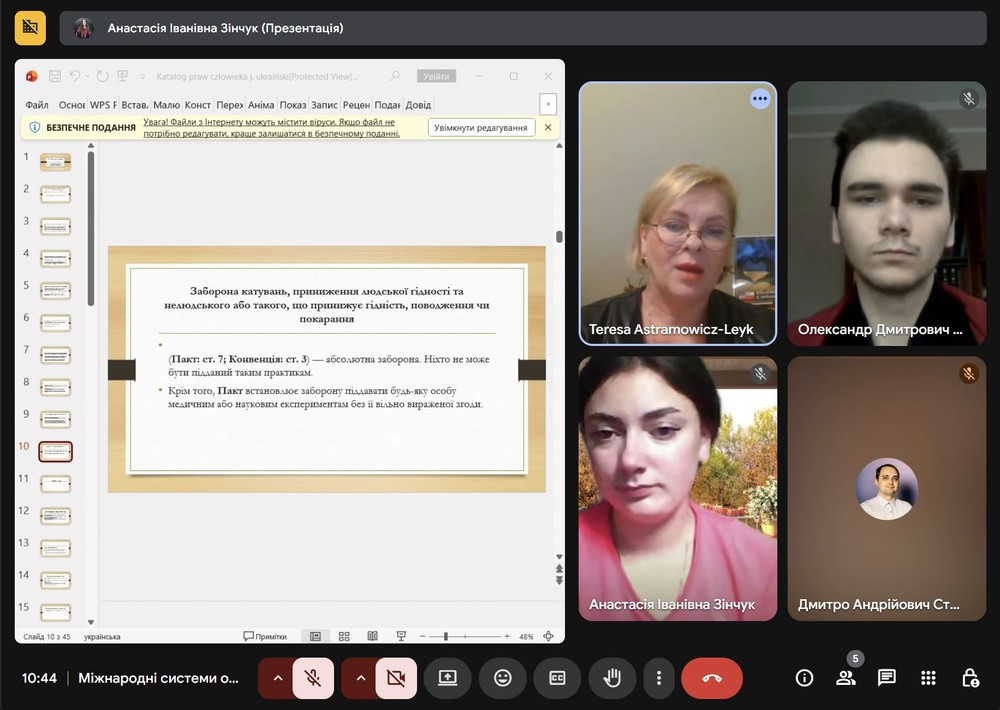The width and height of the screenshot is (1000, 710).
Task: Click the Примітки notes button
Action: click(x=265, y=636)
